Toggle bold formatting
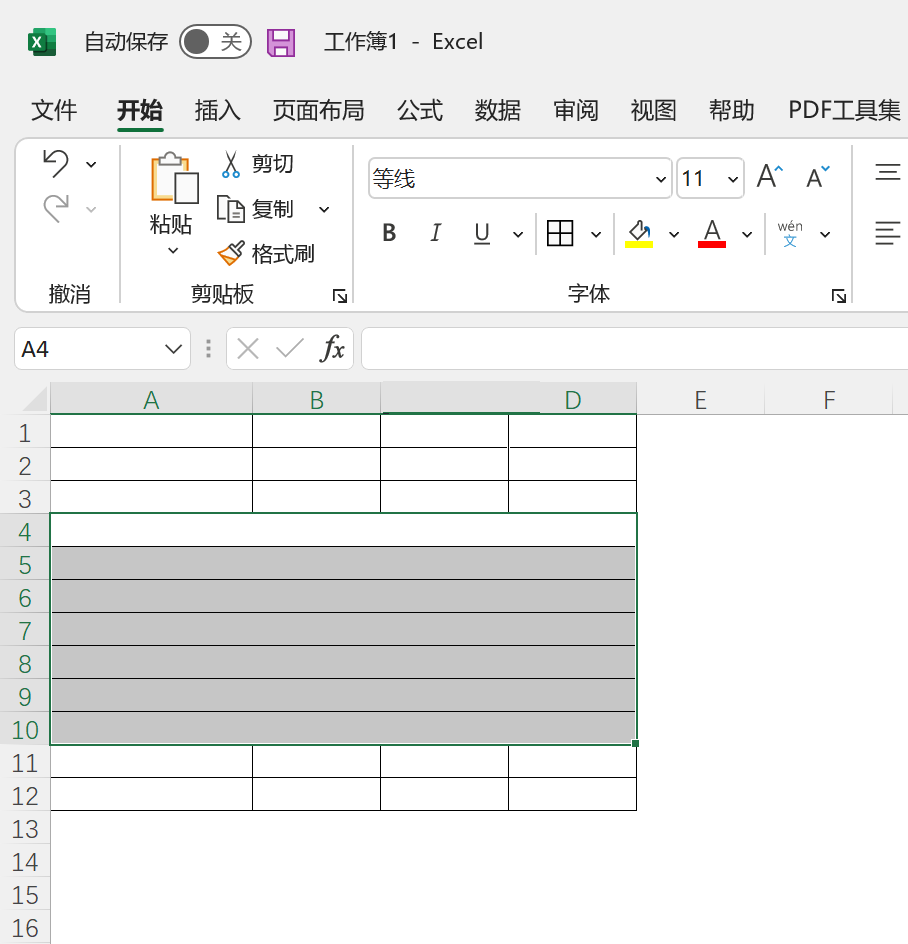 [x=390, y=234]
